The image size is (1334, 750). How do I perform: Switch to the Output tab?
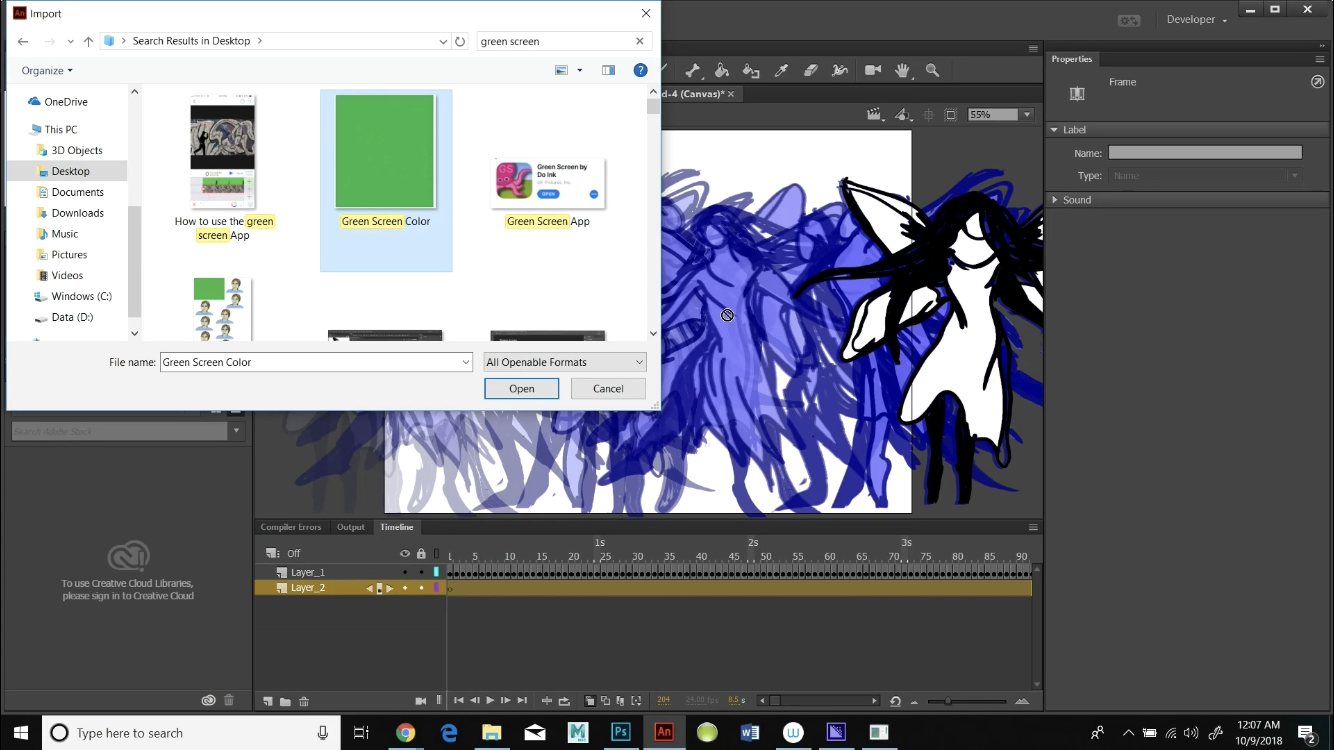[x=351, y=527]
